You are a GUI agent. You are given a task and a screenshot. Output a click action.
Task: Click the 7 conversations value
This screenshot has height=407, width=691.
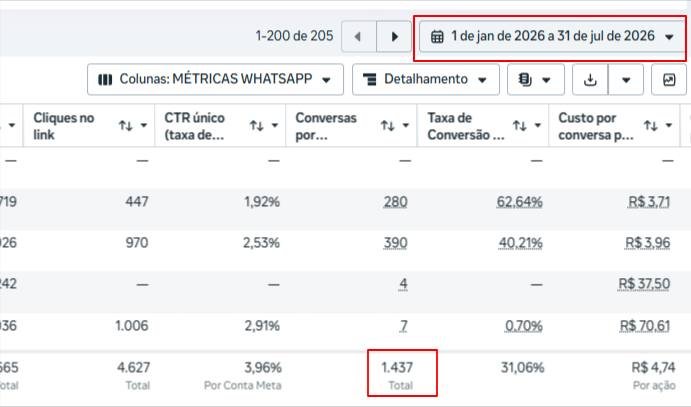point(403,326)
